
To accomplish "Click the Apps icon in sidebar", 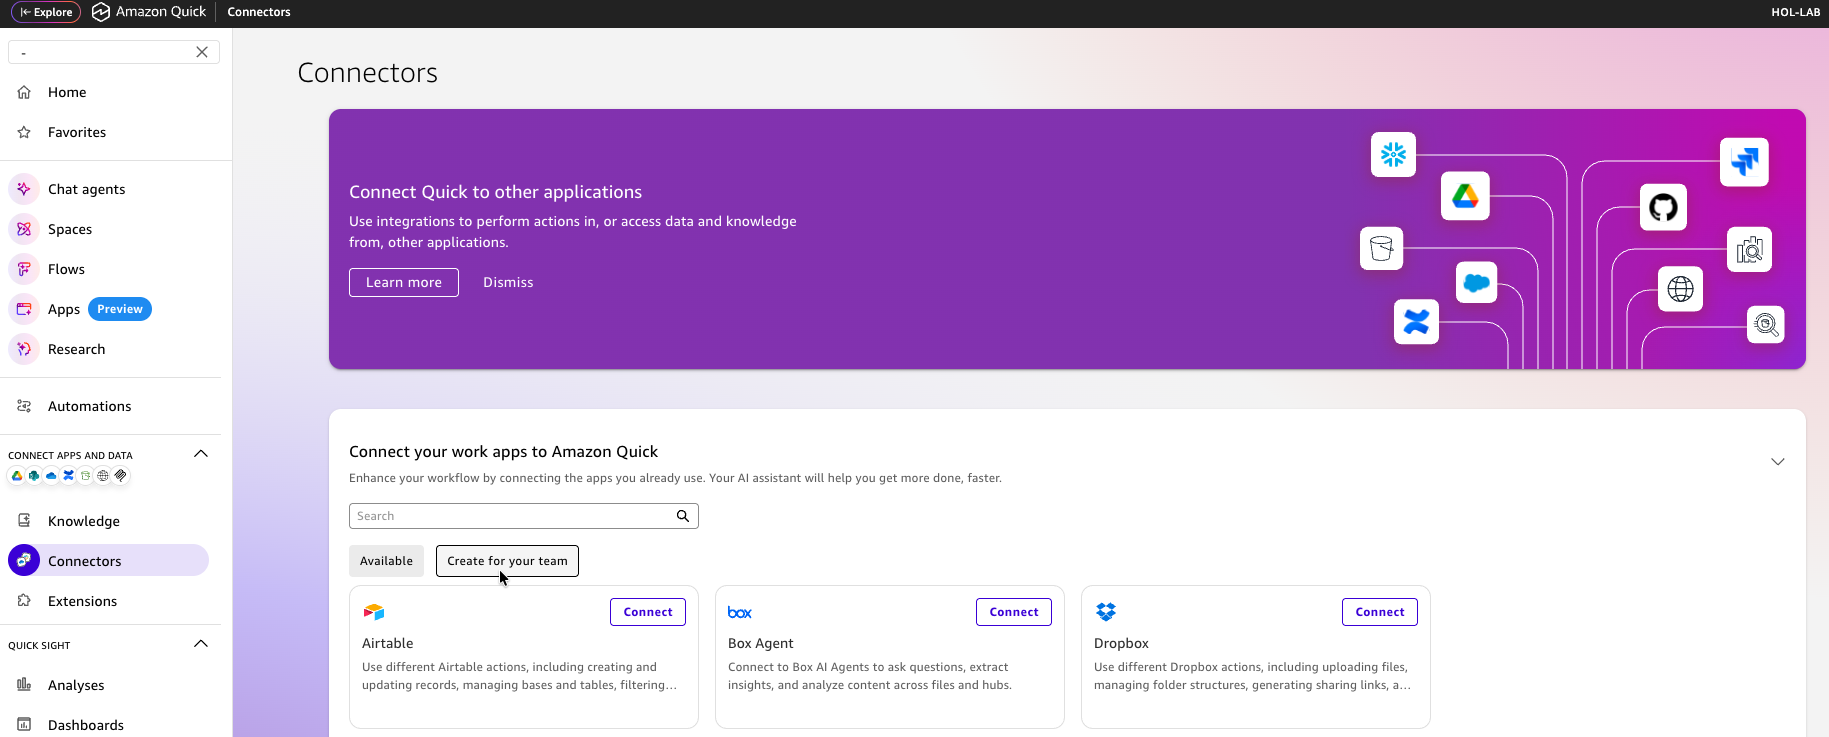I will coord(24,309).
